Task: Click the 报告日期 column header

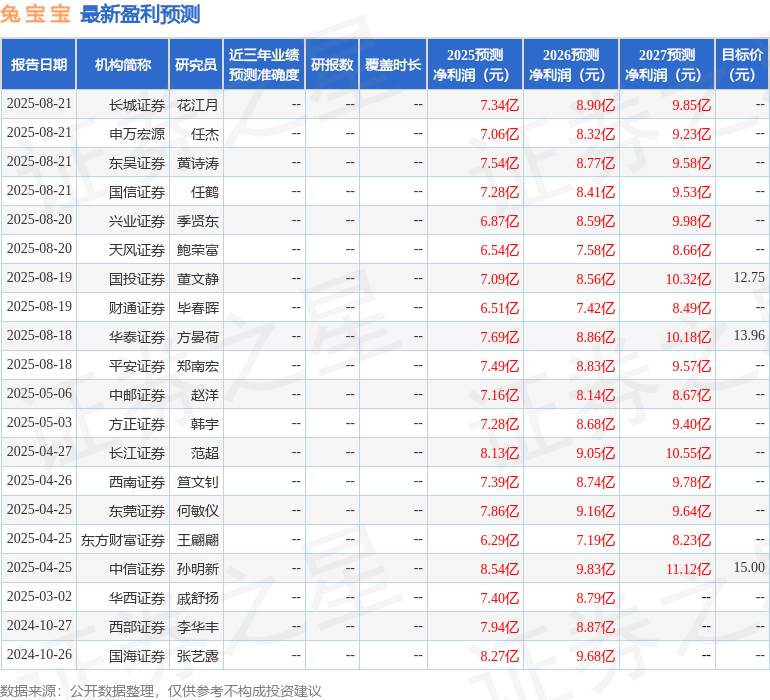Action: click(x=38, y=64)
